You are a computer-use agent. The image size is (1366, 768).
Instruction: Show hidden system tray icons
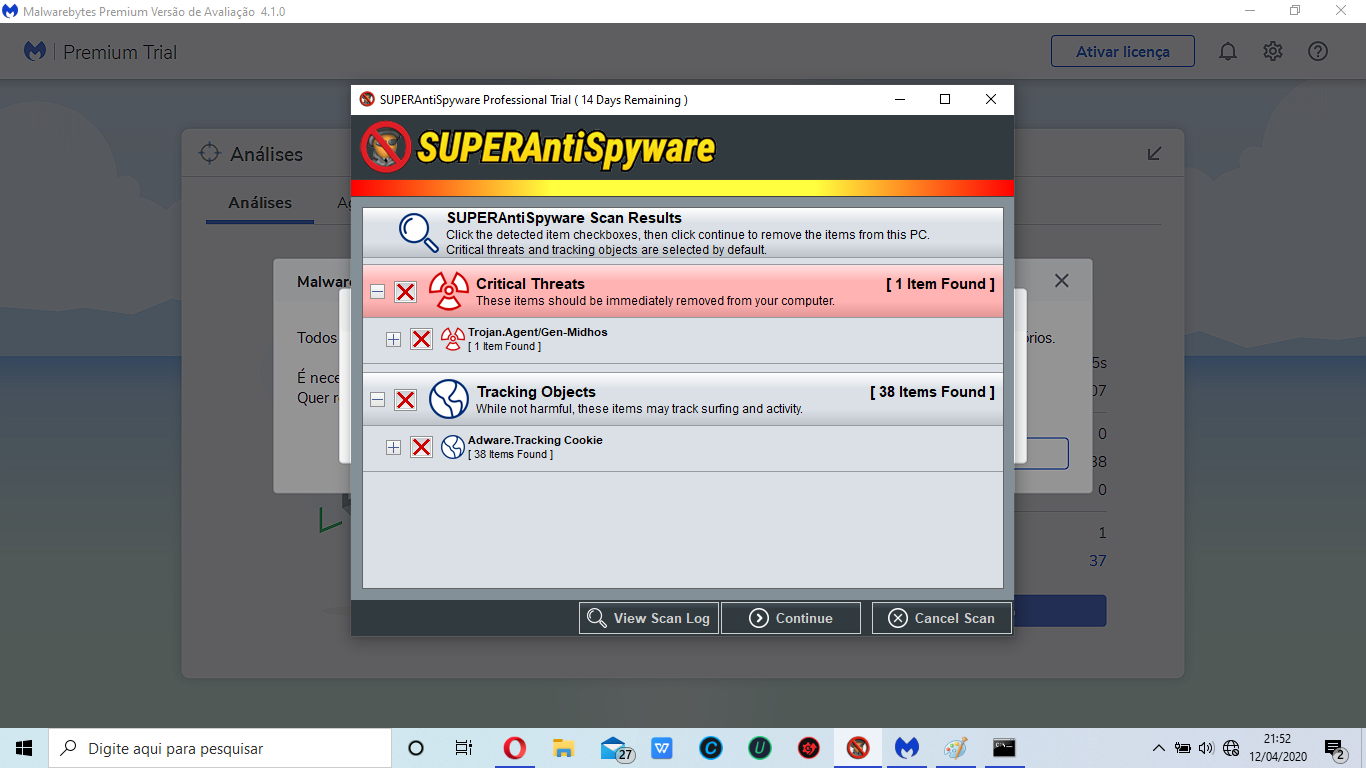(x=1159, y=748)
